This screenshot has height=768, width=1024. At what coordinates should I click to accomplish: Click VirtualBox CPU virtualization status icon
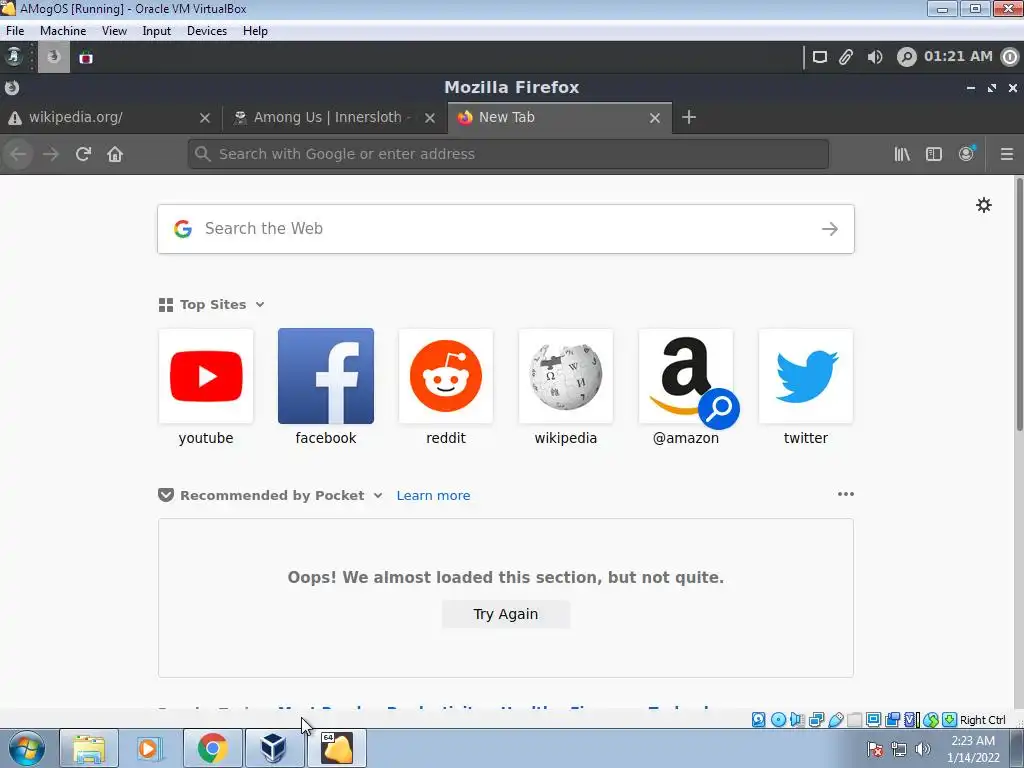(910, 720)
